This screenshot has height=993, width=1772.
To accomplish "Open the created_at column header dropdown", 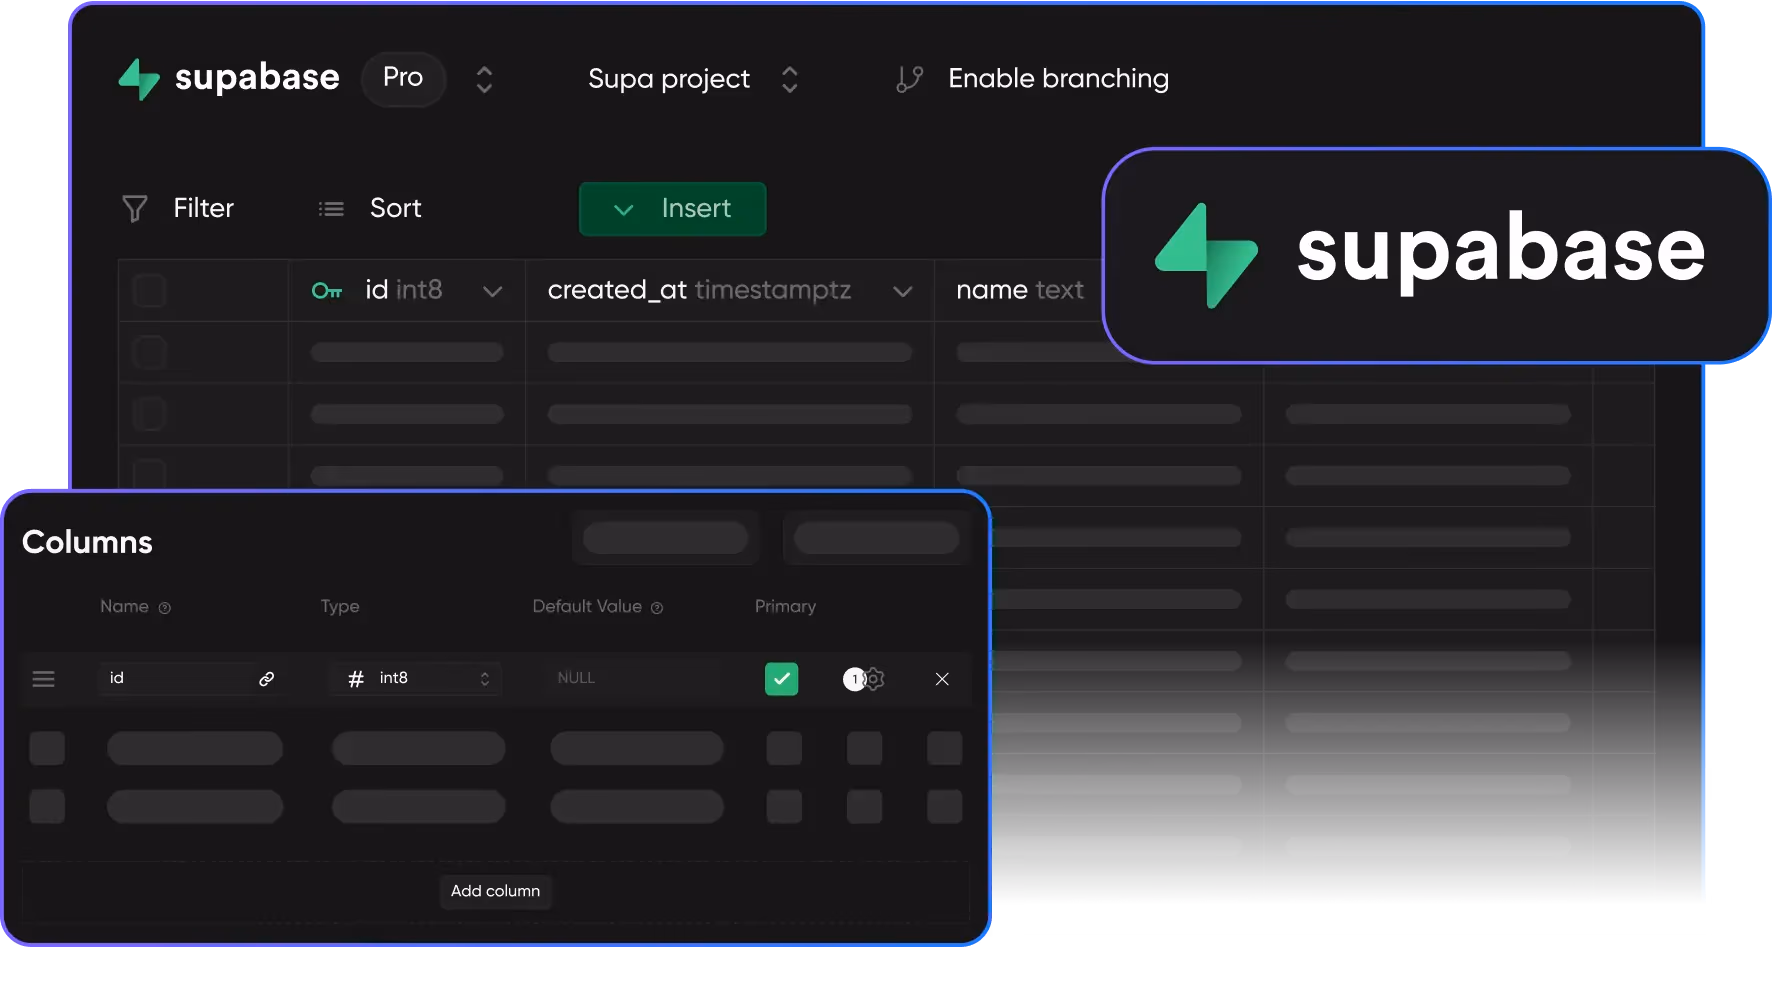I will tap(903, 292).
